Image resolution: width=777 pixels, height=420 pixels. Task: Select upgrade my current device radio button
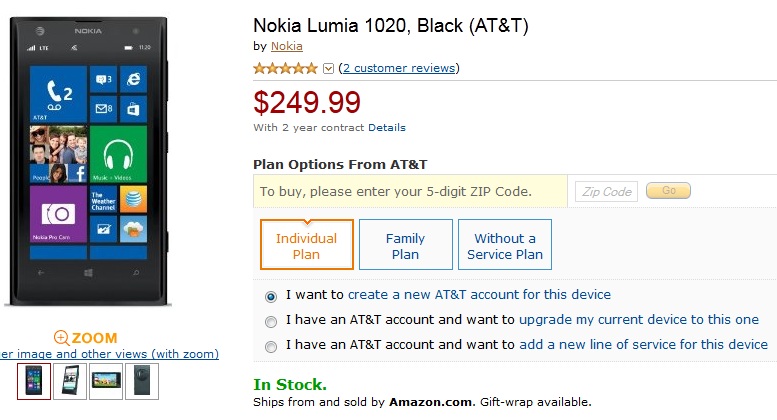[271, 321]
